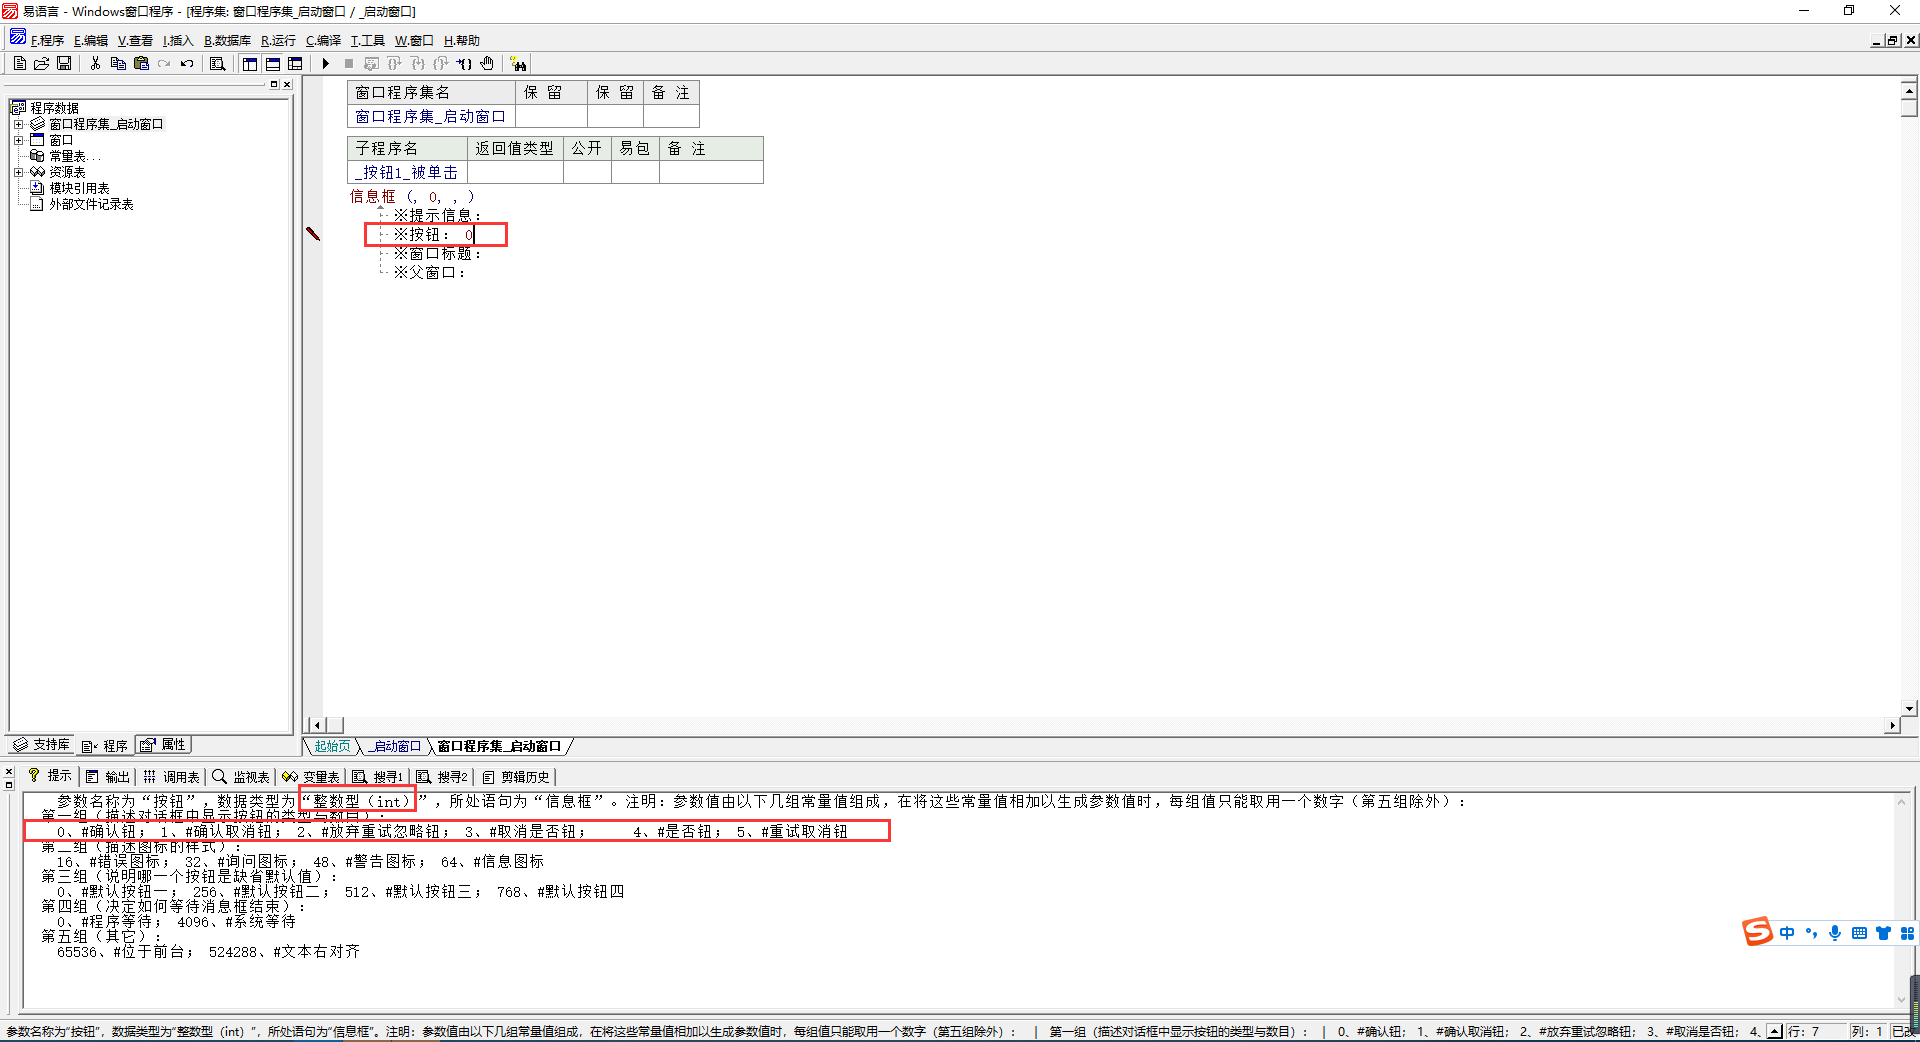
Task: Click the Open file toolbar icon
Action: (42, 63)
